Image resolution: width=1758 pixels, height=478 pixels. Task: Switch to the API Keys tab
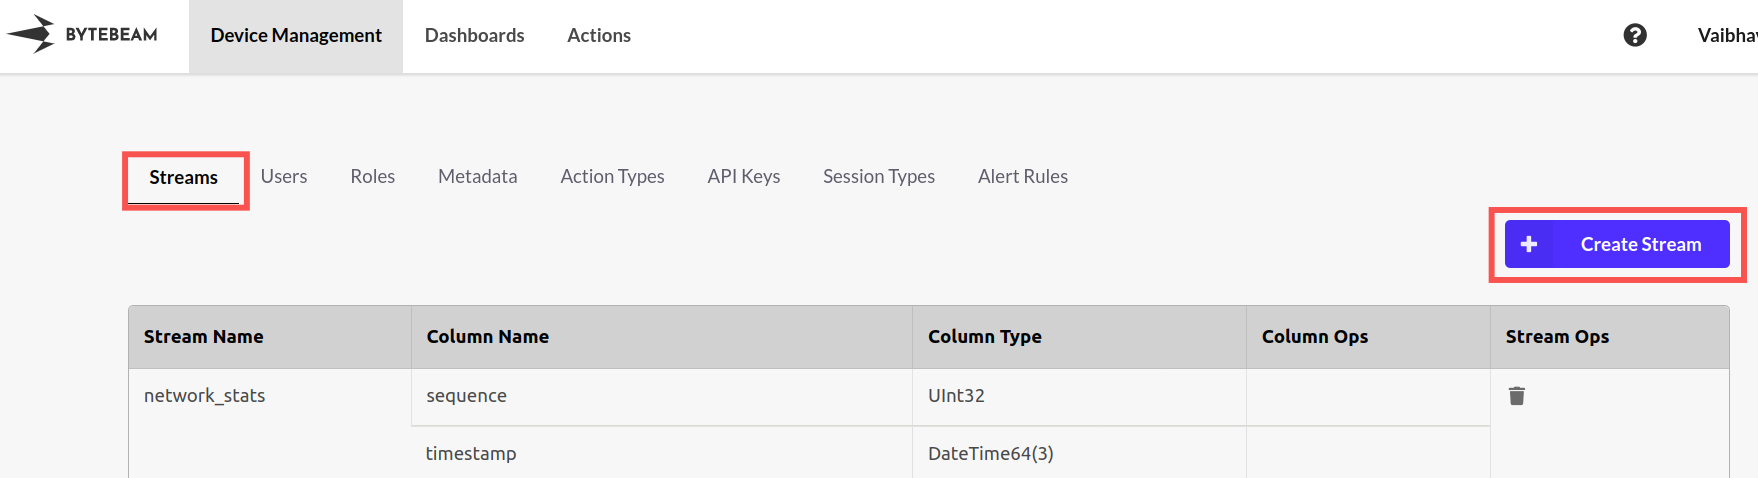744,177
